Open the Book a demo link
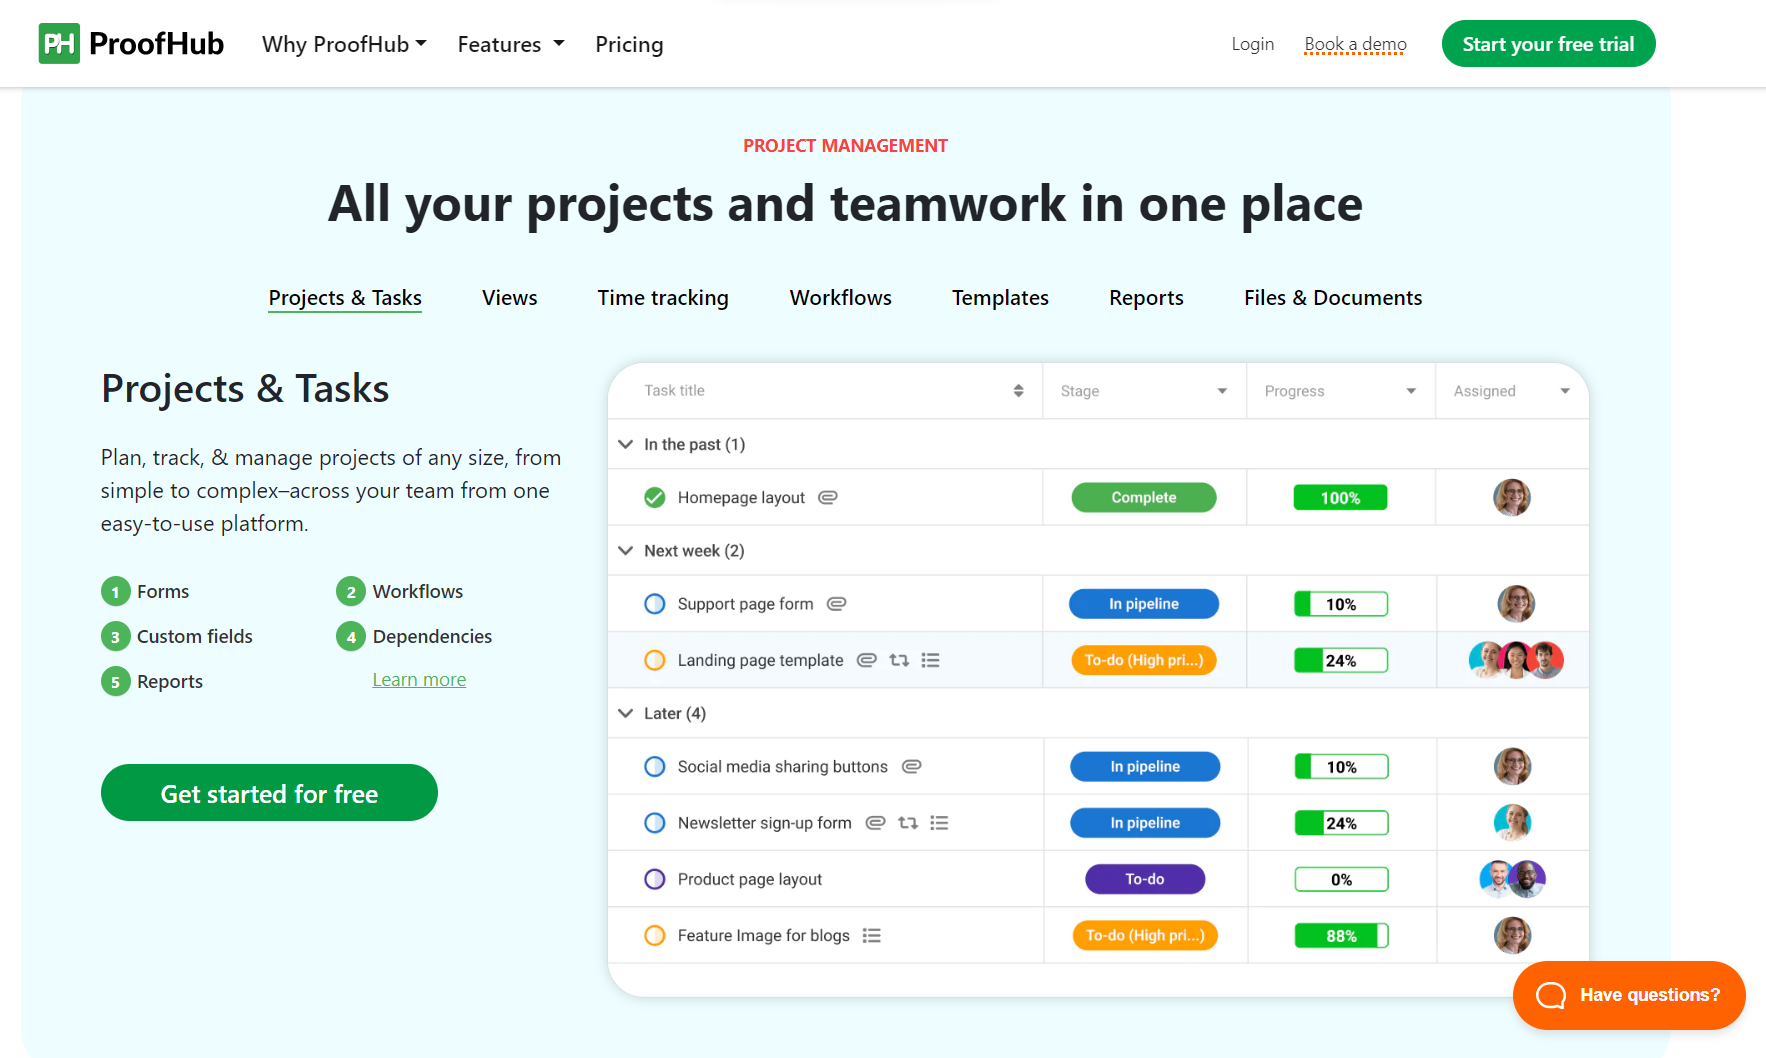 pos(1355,44)
